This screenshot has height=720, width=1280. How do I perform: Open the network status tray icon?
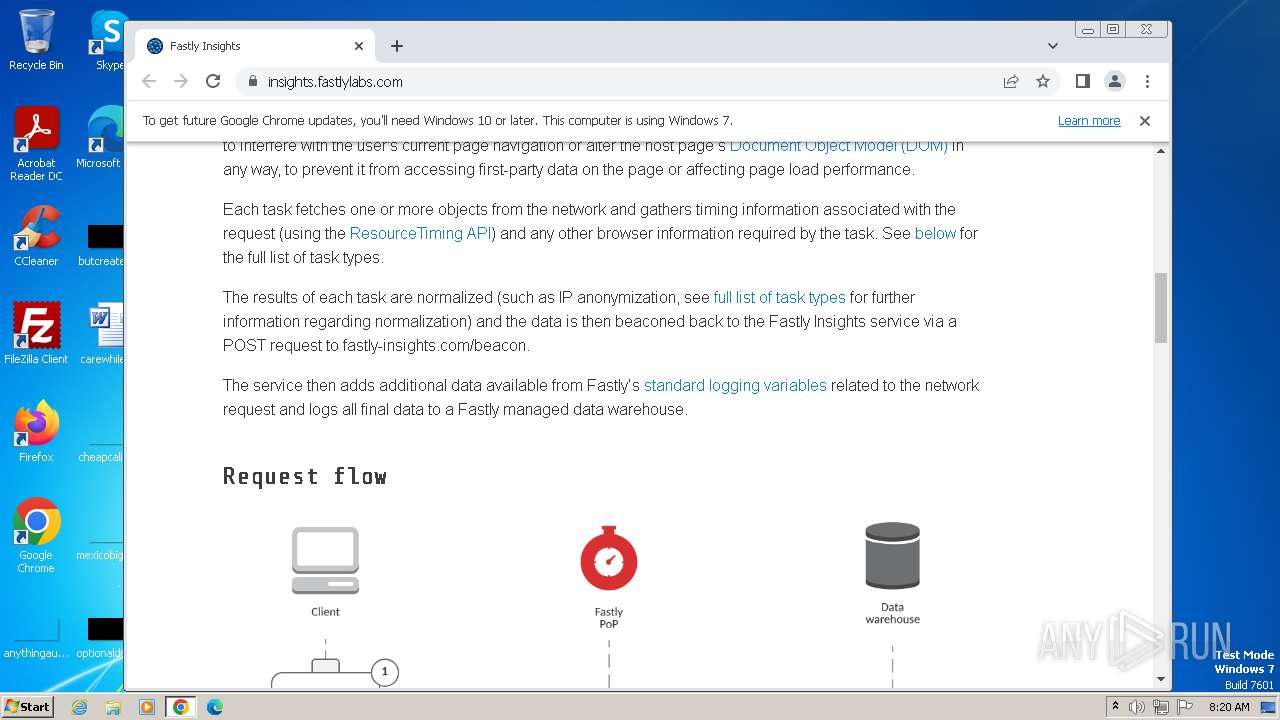[x=1160, y=707]
